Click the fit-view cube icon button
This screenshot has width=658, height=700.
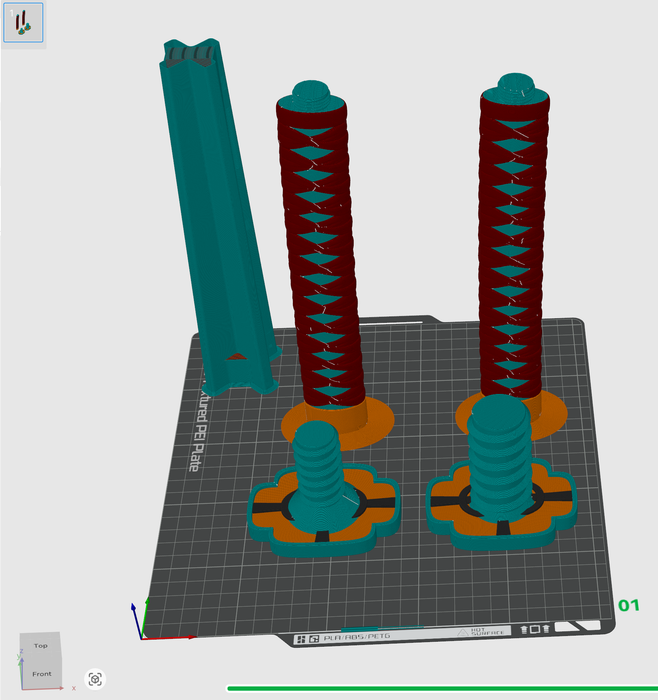tap(95, 679)
